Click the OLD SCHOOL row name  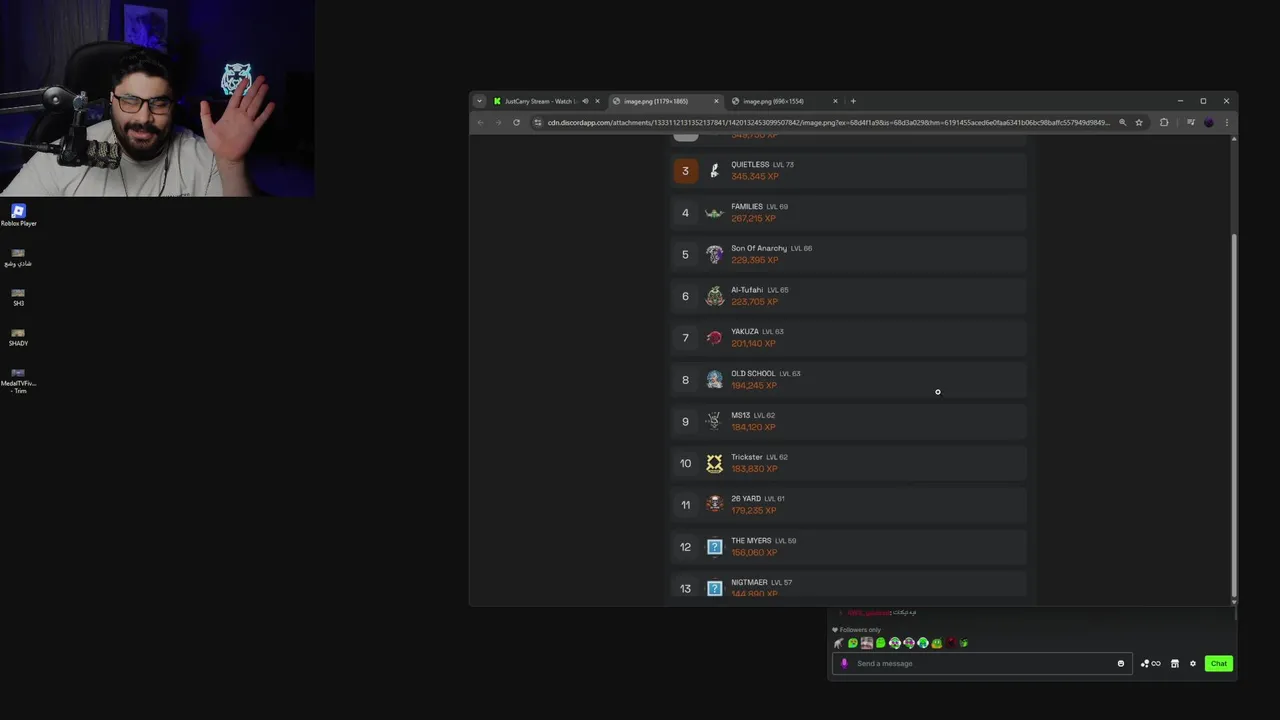(x=753, y=374)
